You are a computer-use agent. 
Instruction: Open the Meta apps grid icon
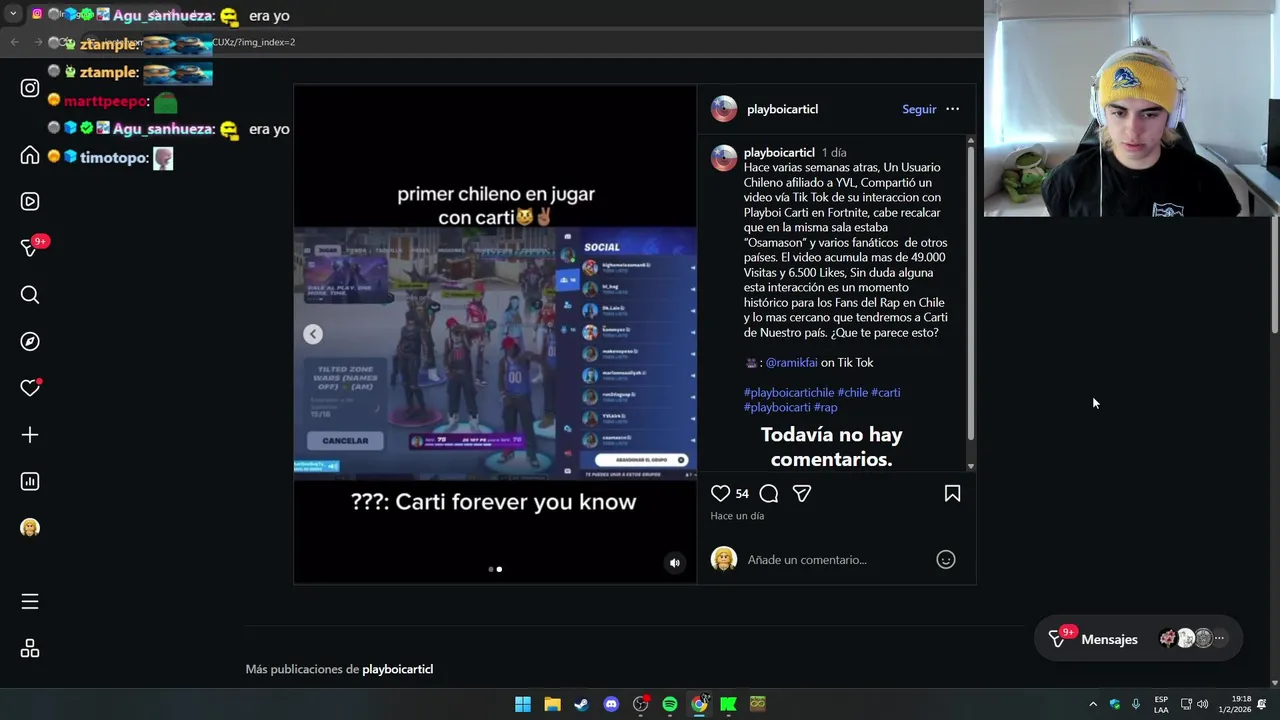click(x=30, y=649)
